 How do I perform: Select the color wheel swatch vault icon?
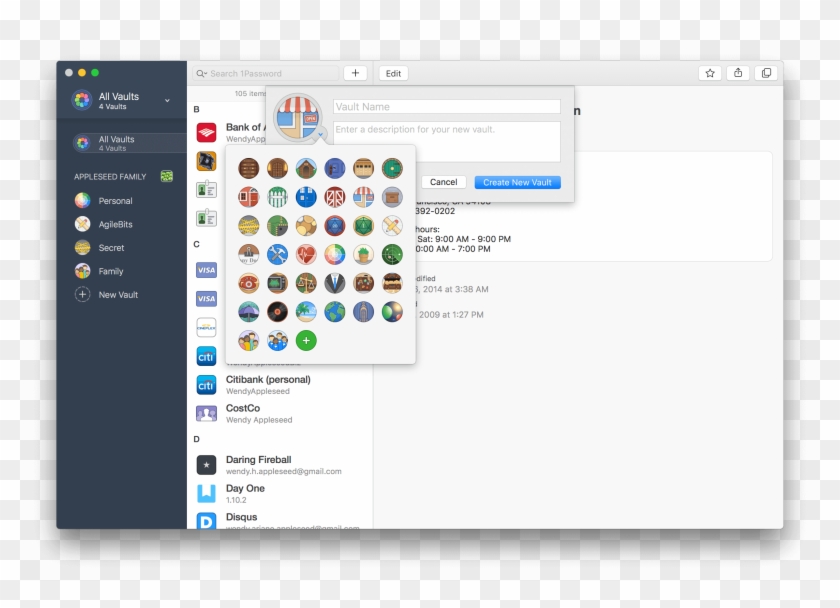click(x=335, y=254)
